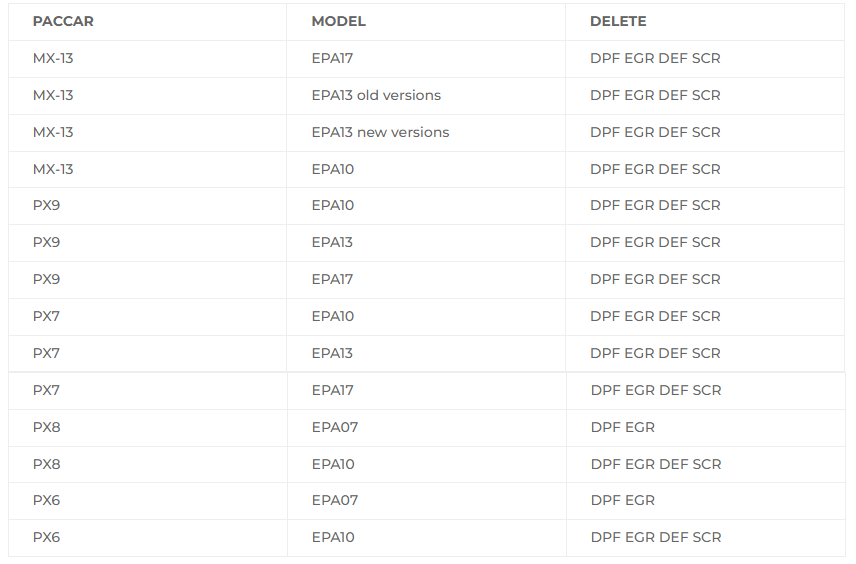Click the MX-13 cell in the EPA17 row
This screenshot has width=856, height=564.
[53, 58]
